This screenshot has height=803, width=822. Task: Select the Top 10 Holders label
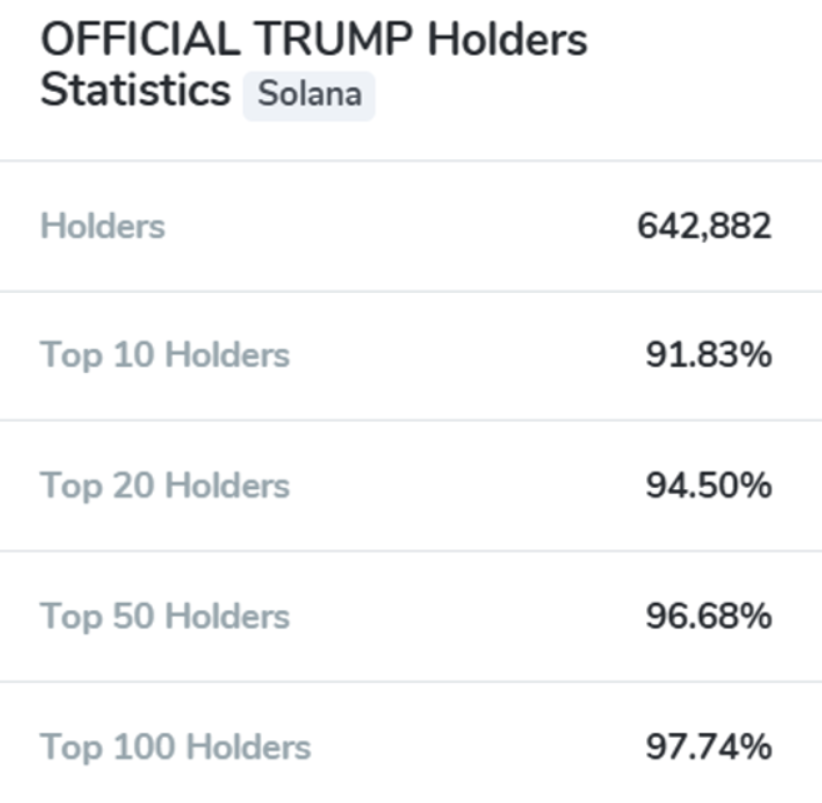point(165,355)
